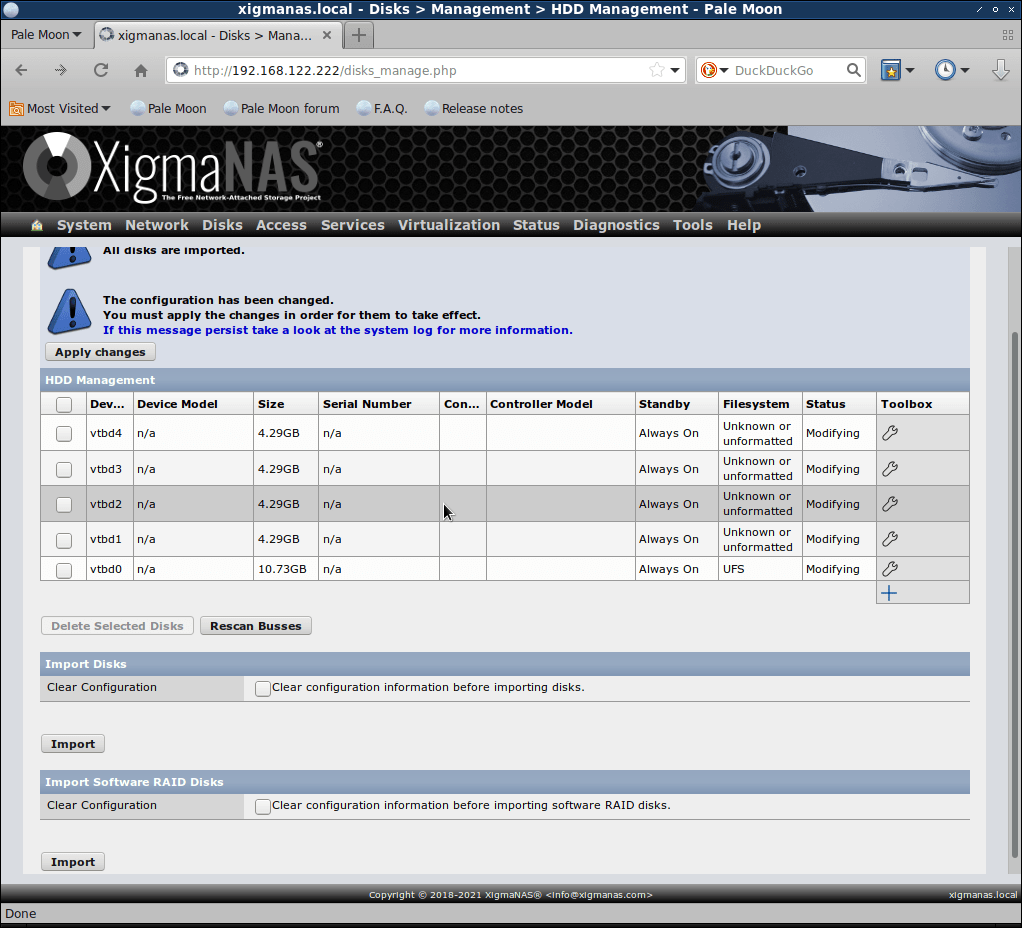Open the downloads arrow button
This screenshot has width=1022, height=928.
[x=1000, y=70]
